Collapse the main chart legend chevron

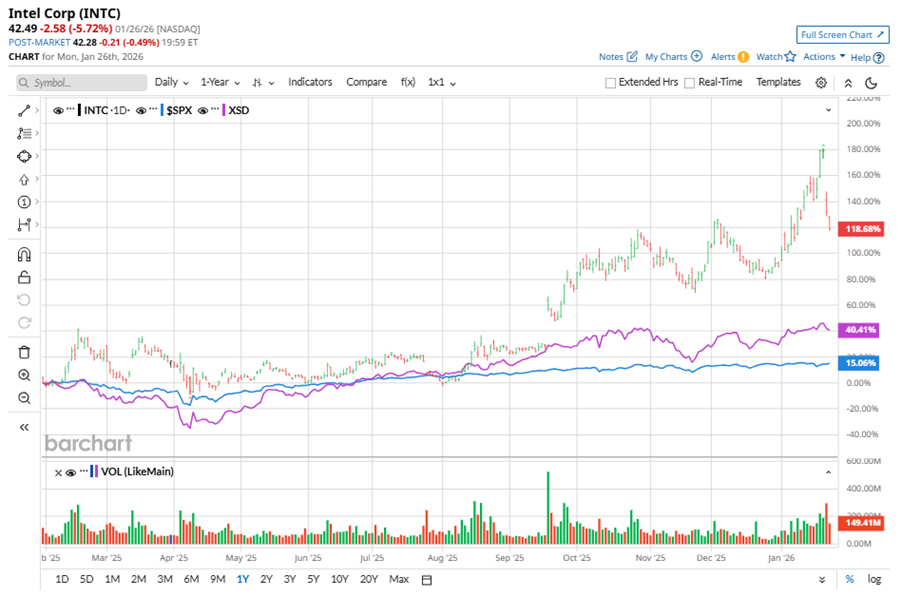[x=828, y=110]
